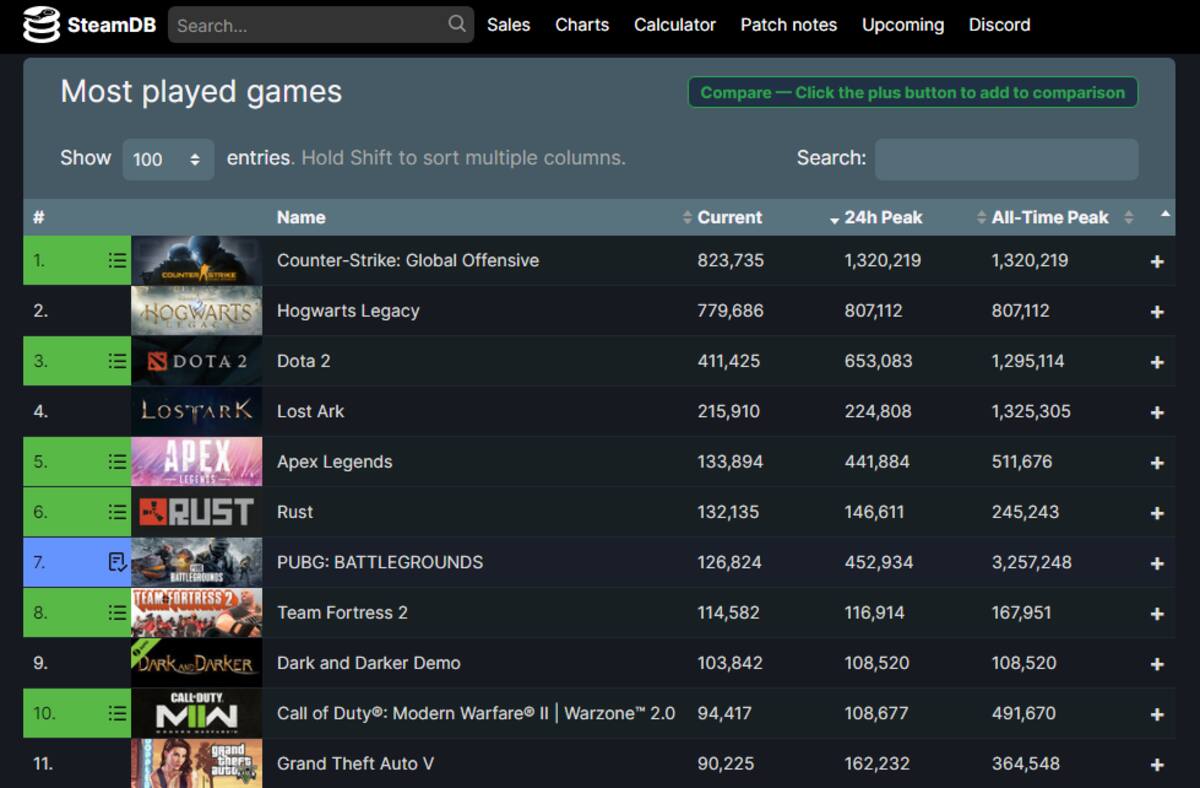The image size is (1200, 788).
Task: Sort by rank number column
Action: click(39, 217)
